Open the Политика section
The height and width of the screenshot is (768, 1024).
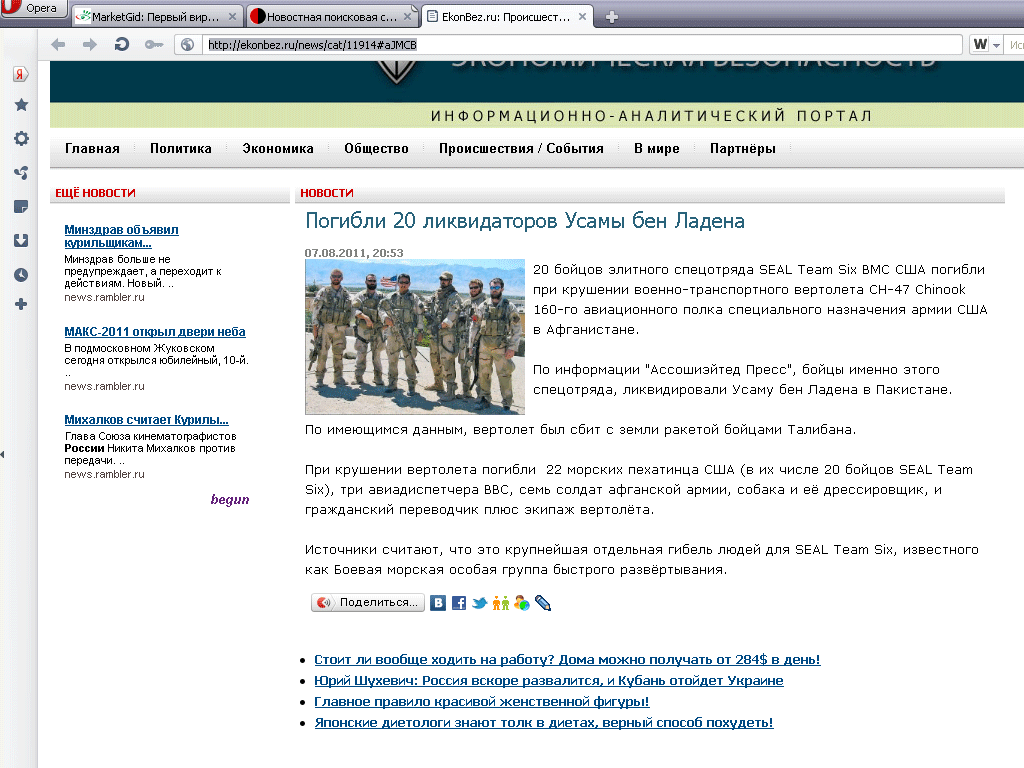coord(181,149)
